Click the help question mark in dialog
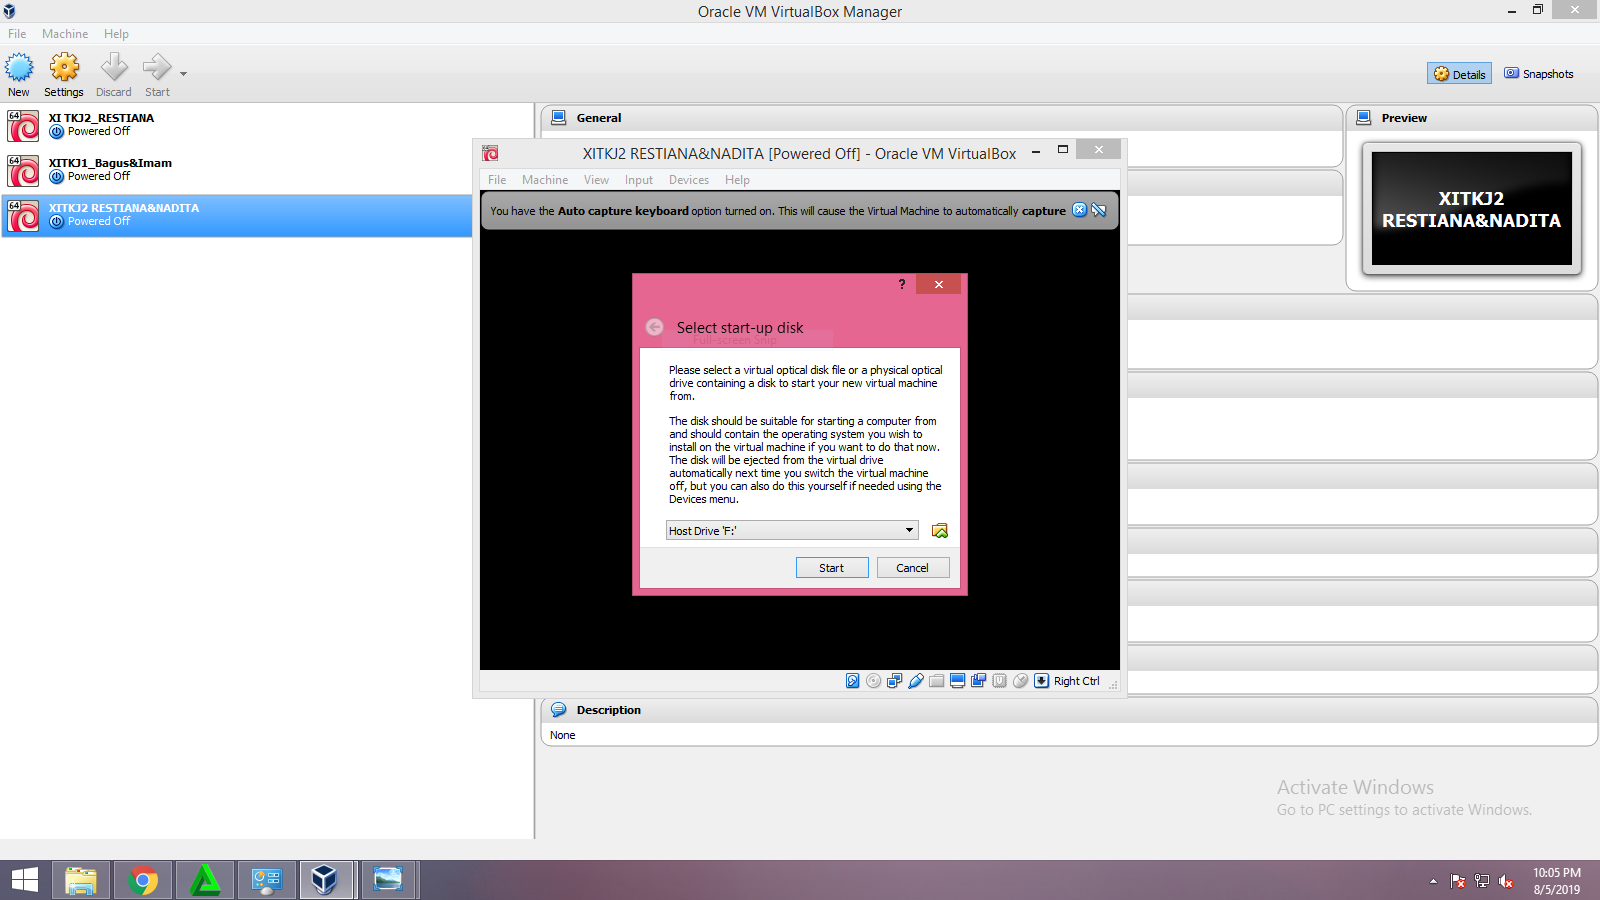This screenshot has width=1600, height=900. 902,284
